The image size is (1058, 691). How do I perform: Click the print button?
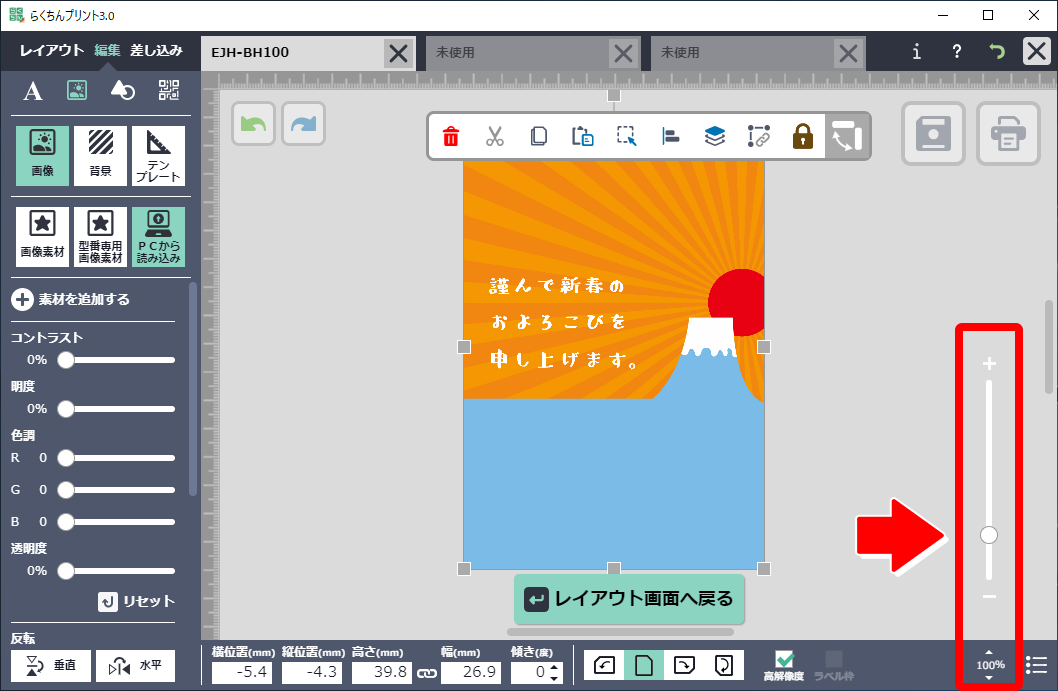point(1008,134)
